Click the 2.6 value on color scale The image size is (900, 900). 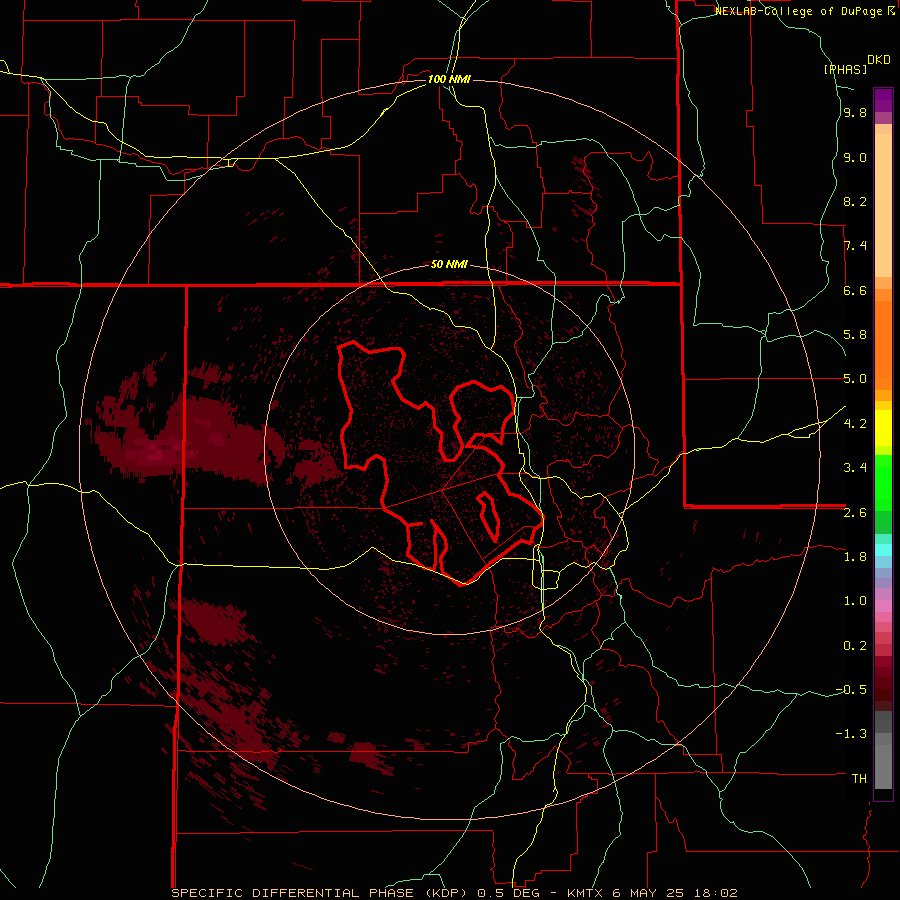point(855,513)
